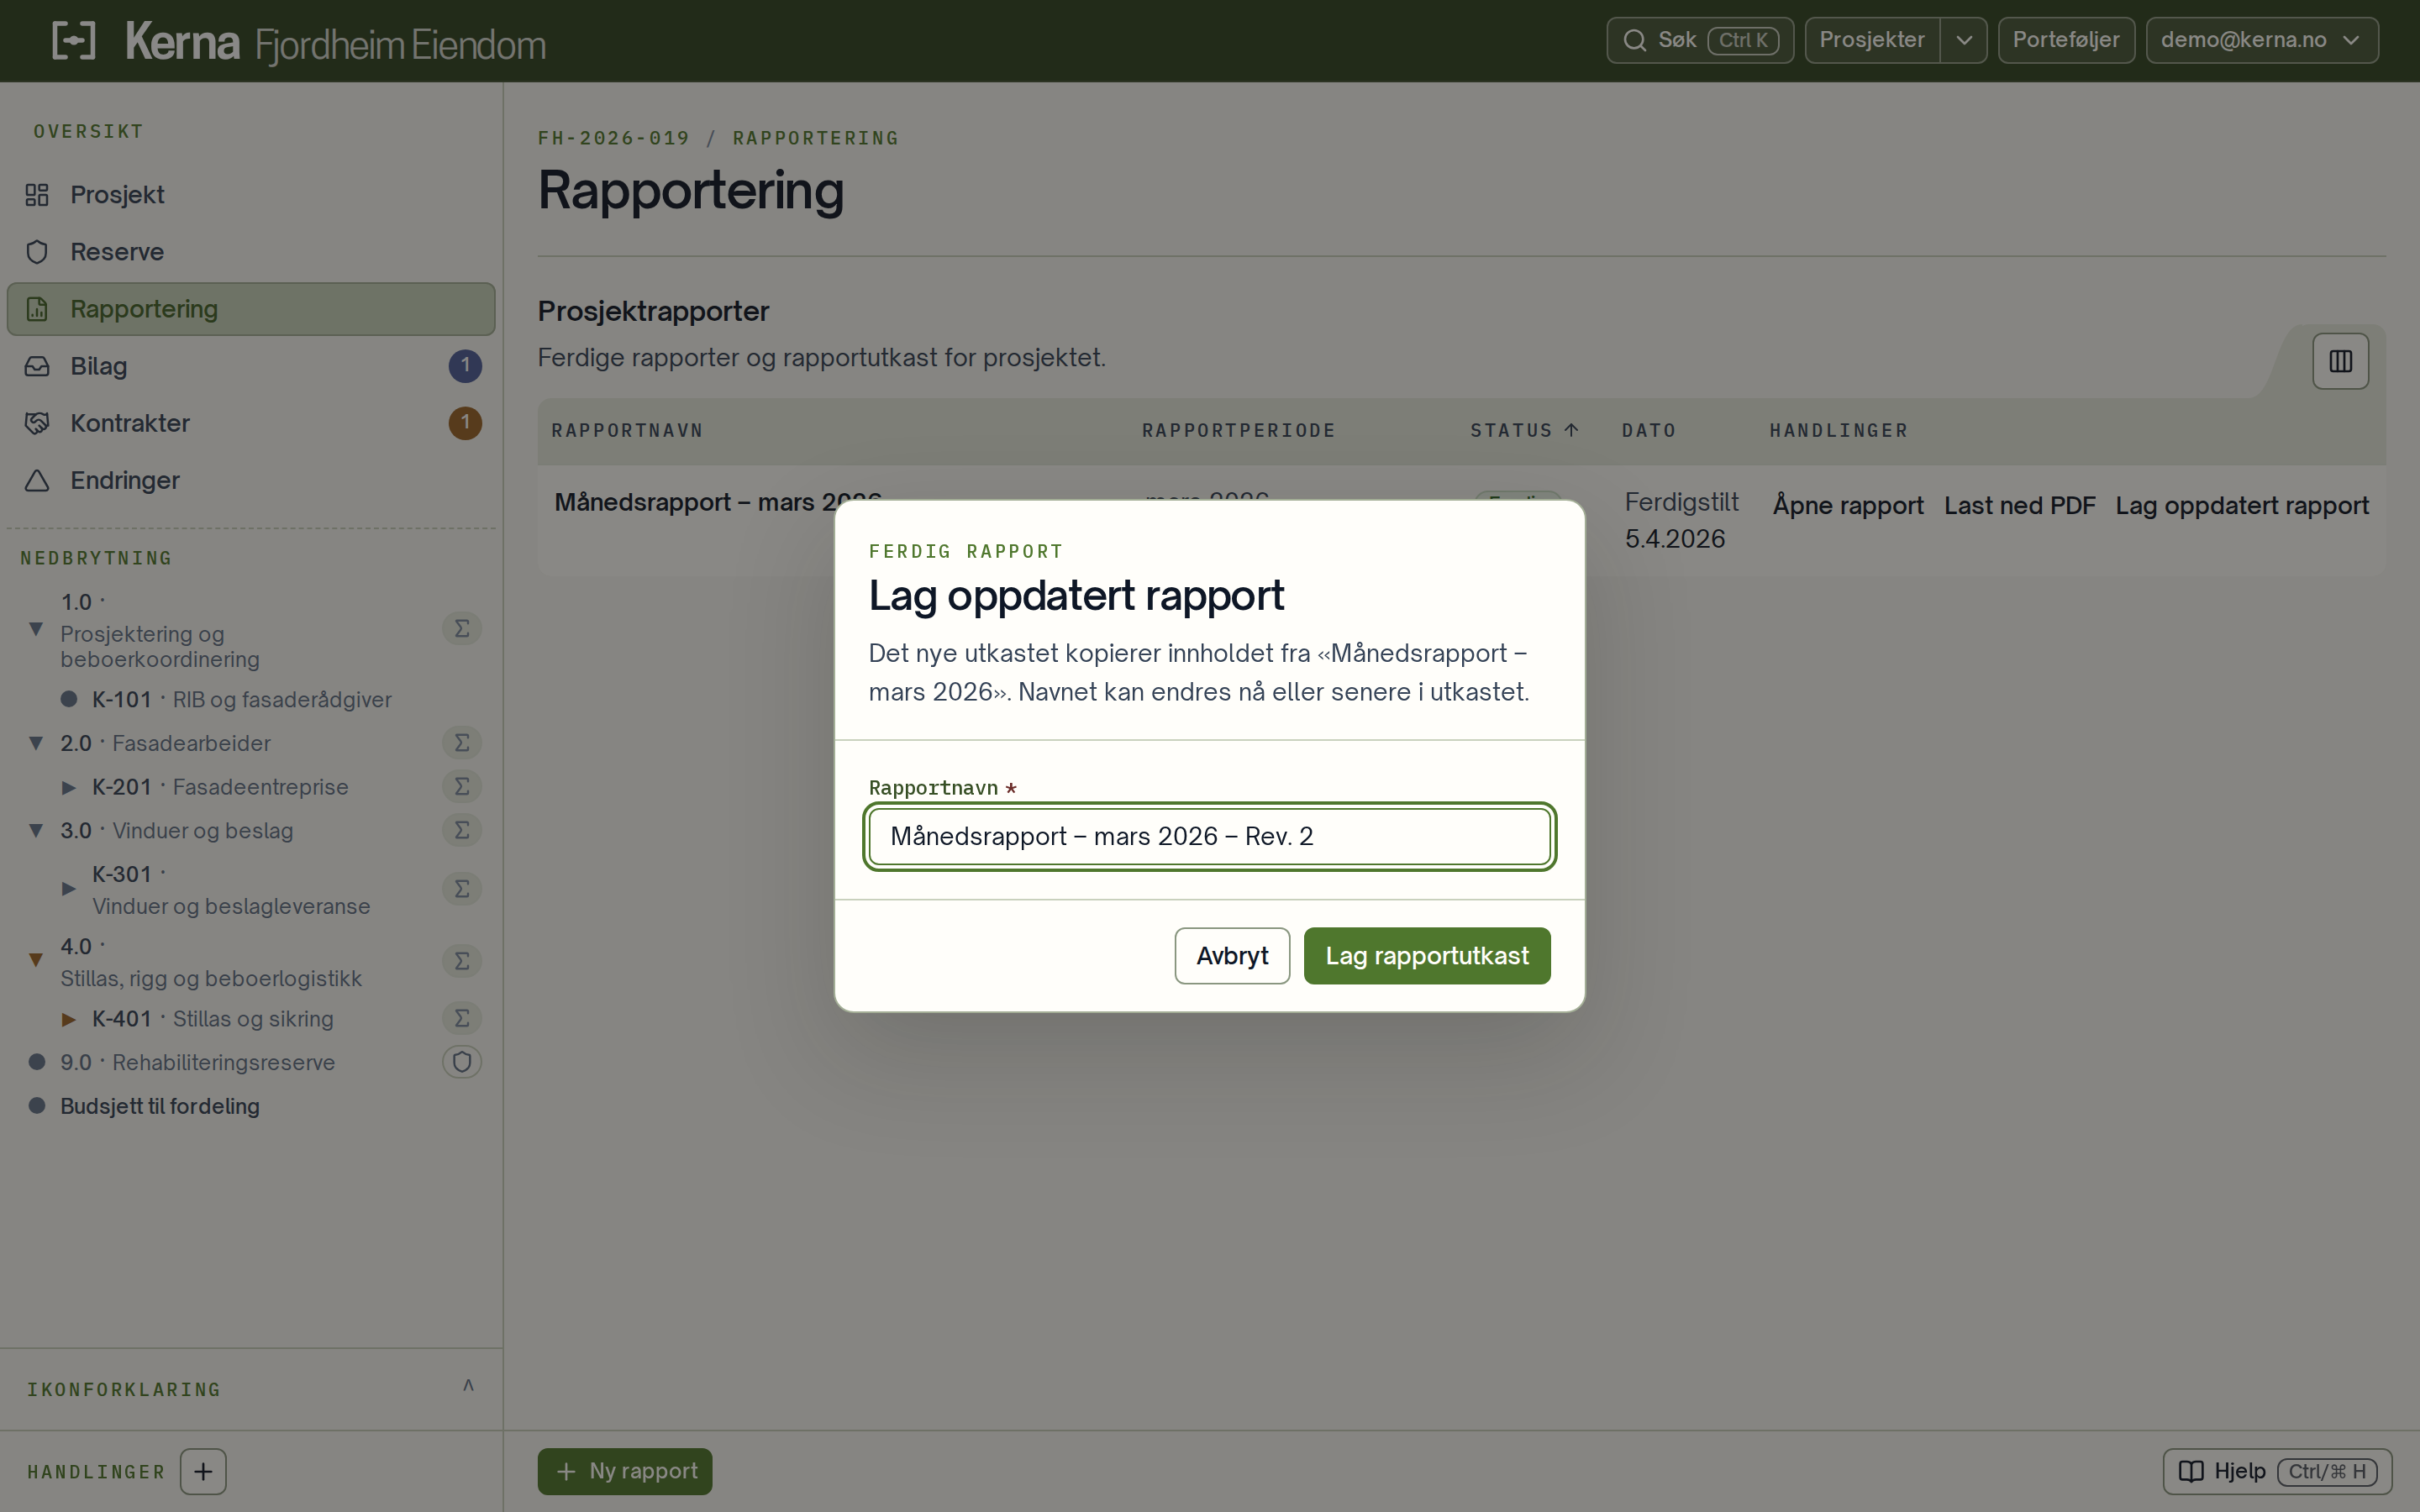
Task: Click sum icon for 2.0 Fasadearbeider
Action: point(462,743)
